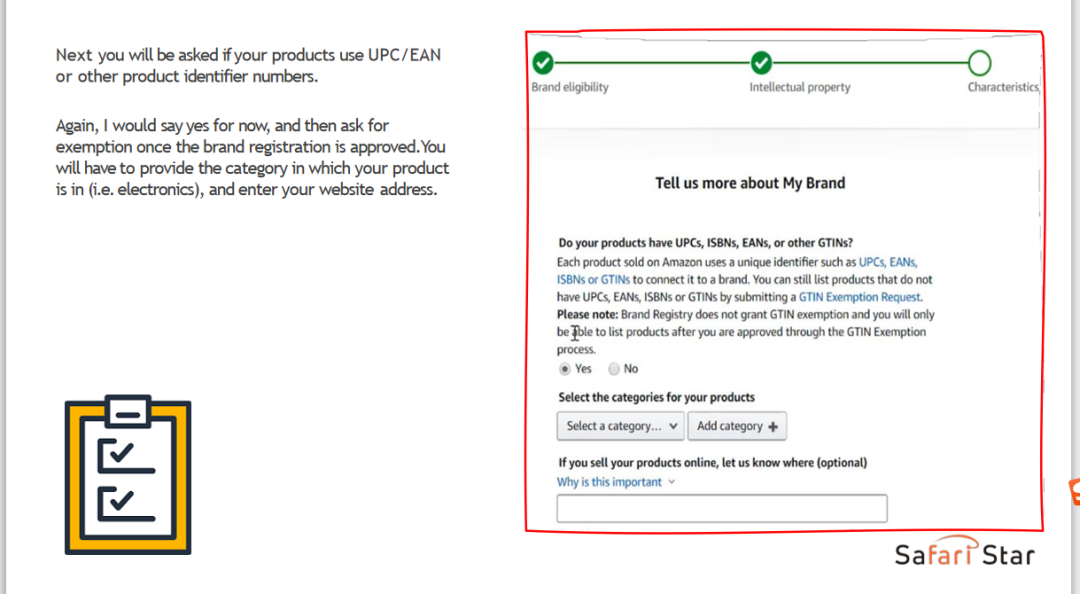
Task: Focus the online store website input field
Action: [721, 509]
